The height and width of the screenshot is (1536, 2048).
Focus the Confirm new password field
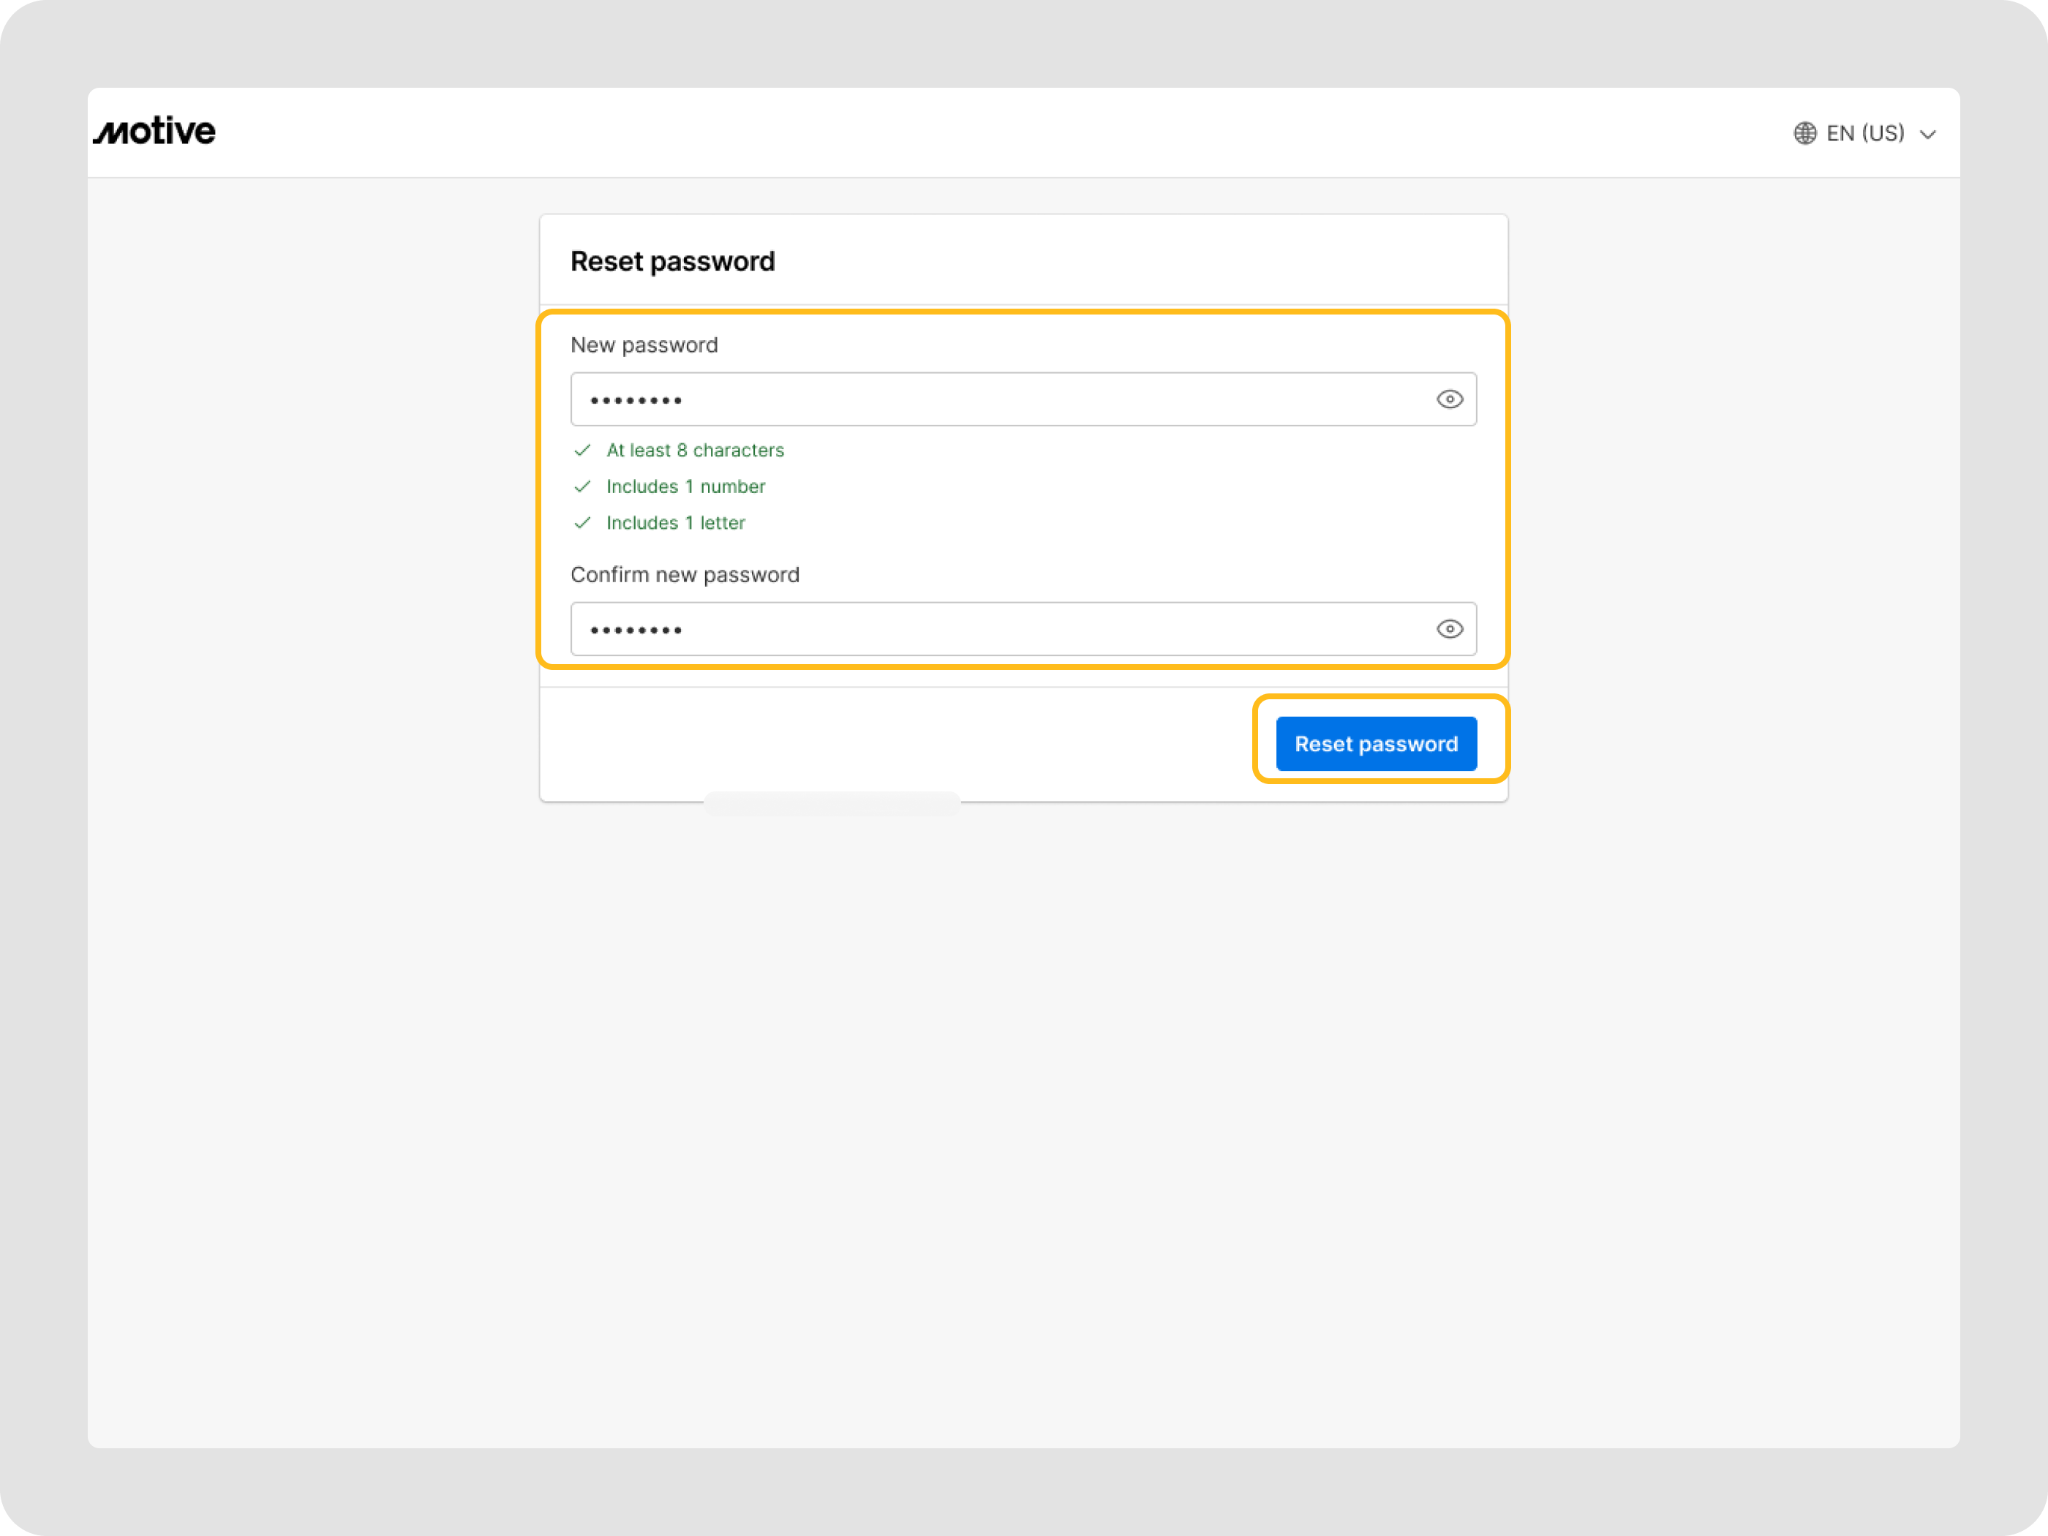pyautogui.click(x=1000, y=629)
